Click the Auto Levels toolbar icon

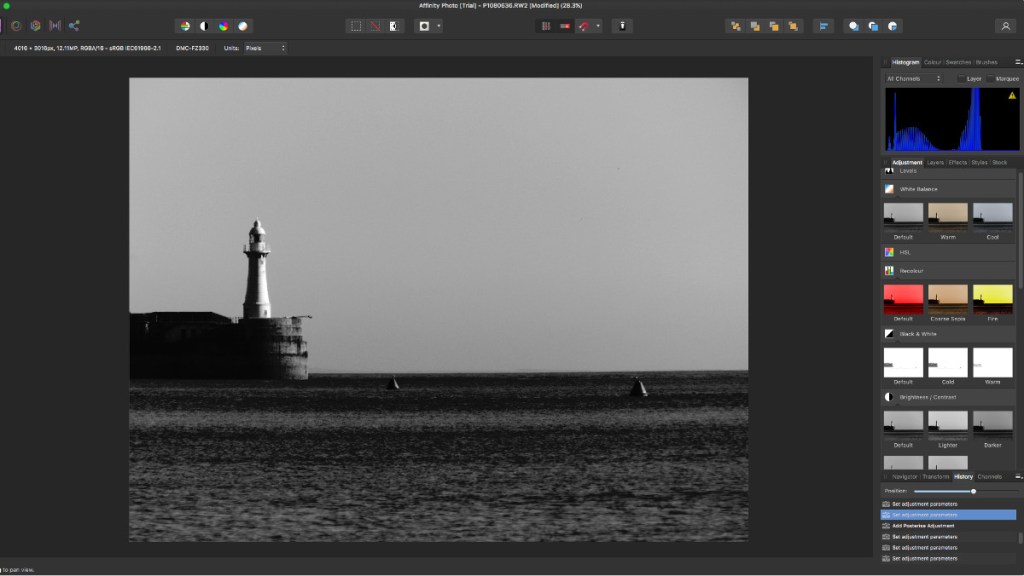tap(185, 26)
